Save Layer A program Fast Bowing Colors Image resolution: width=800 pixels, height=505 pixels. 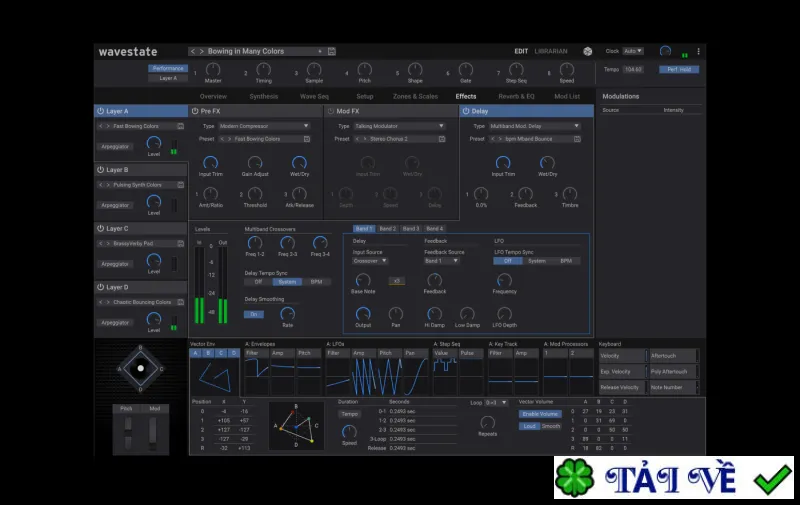[x=181, y=126]
